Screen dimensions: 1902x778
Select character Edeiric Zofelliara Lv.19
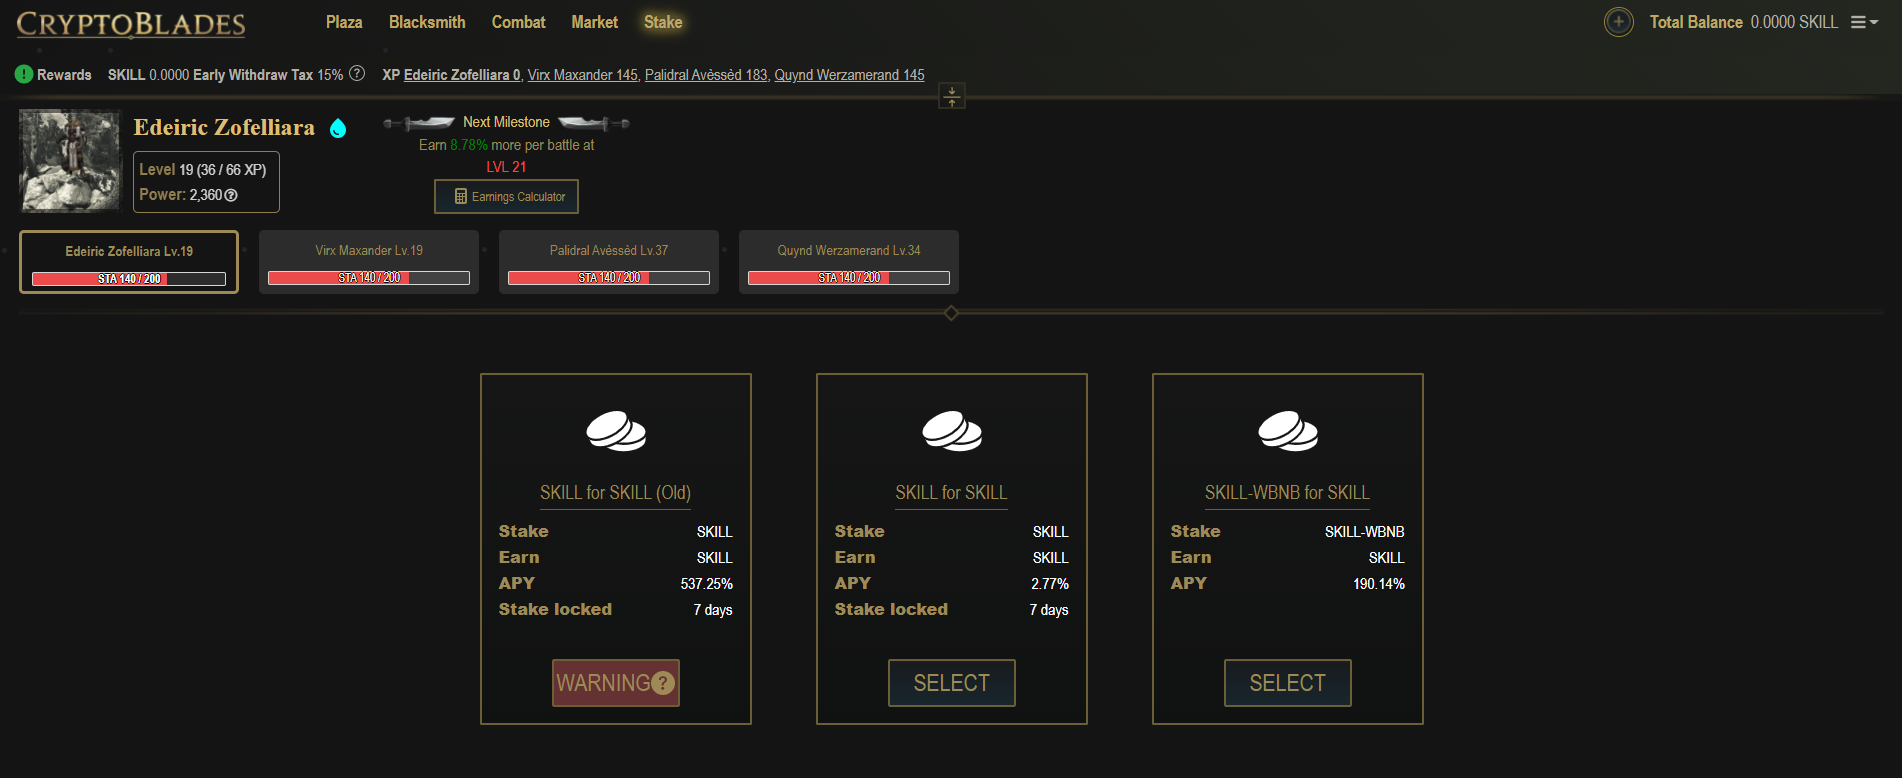click(129, 262)
